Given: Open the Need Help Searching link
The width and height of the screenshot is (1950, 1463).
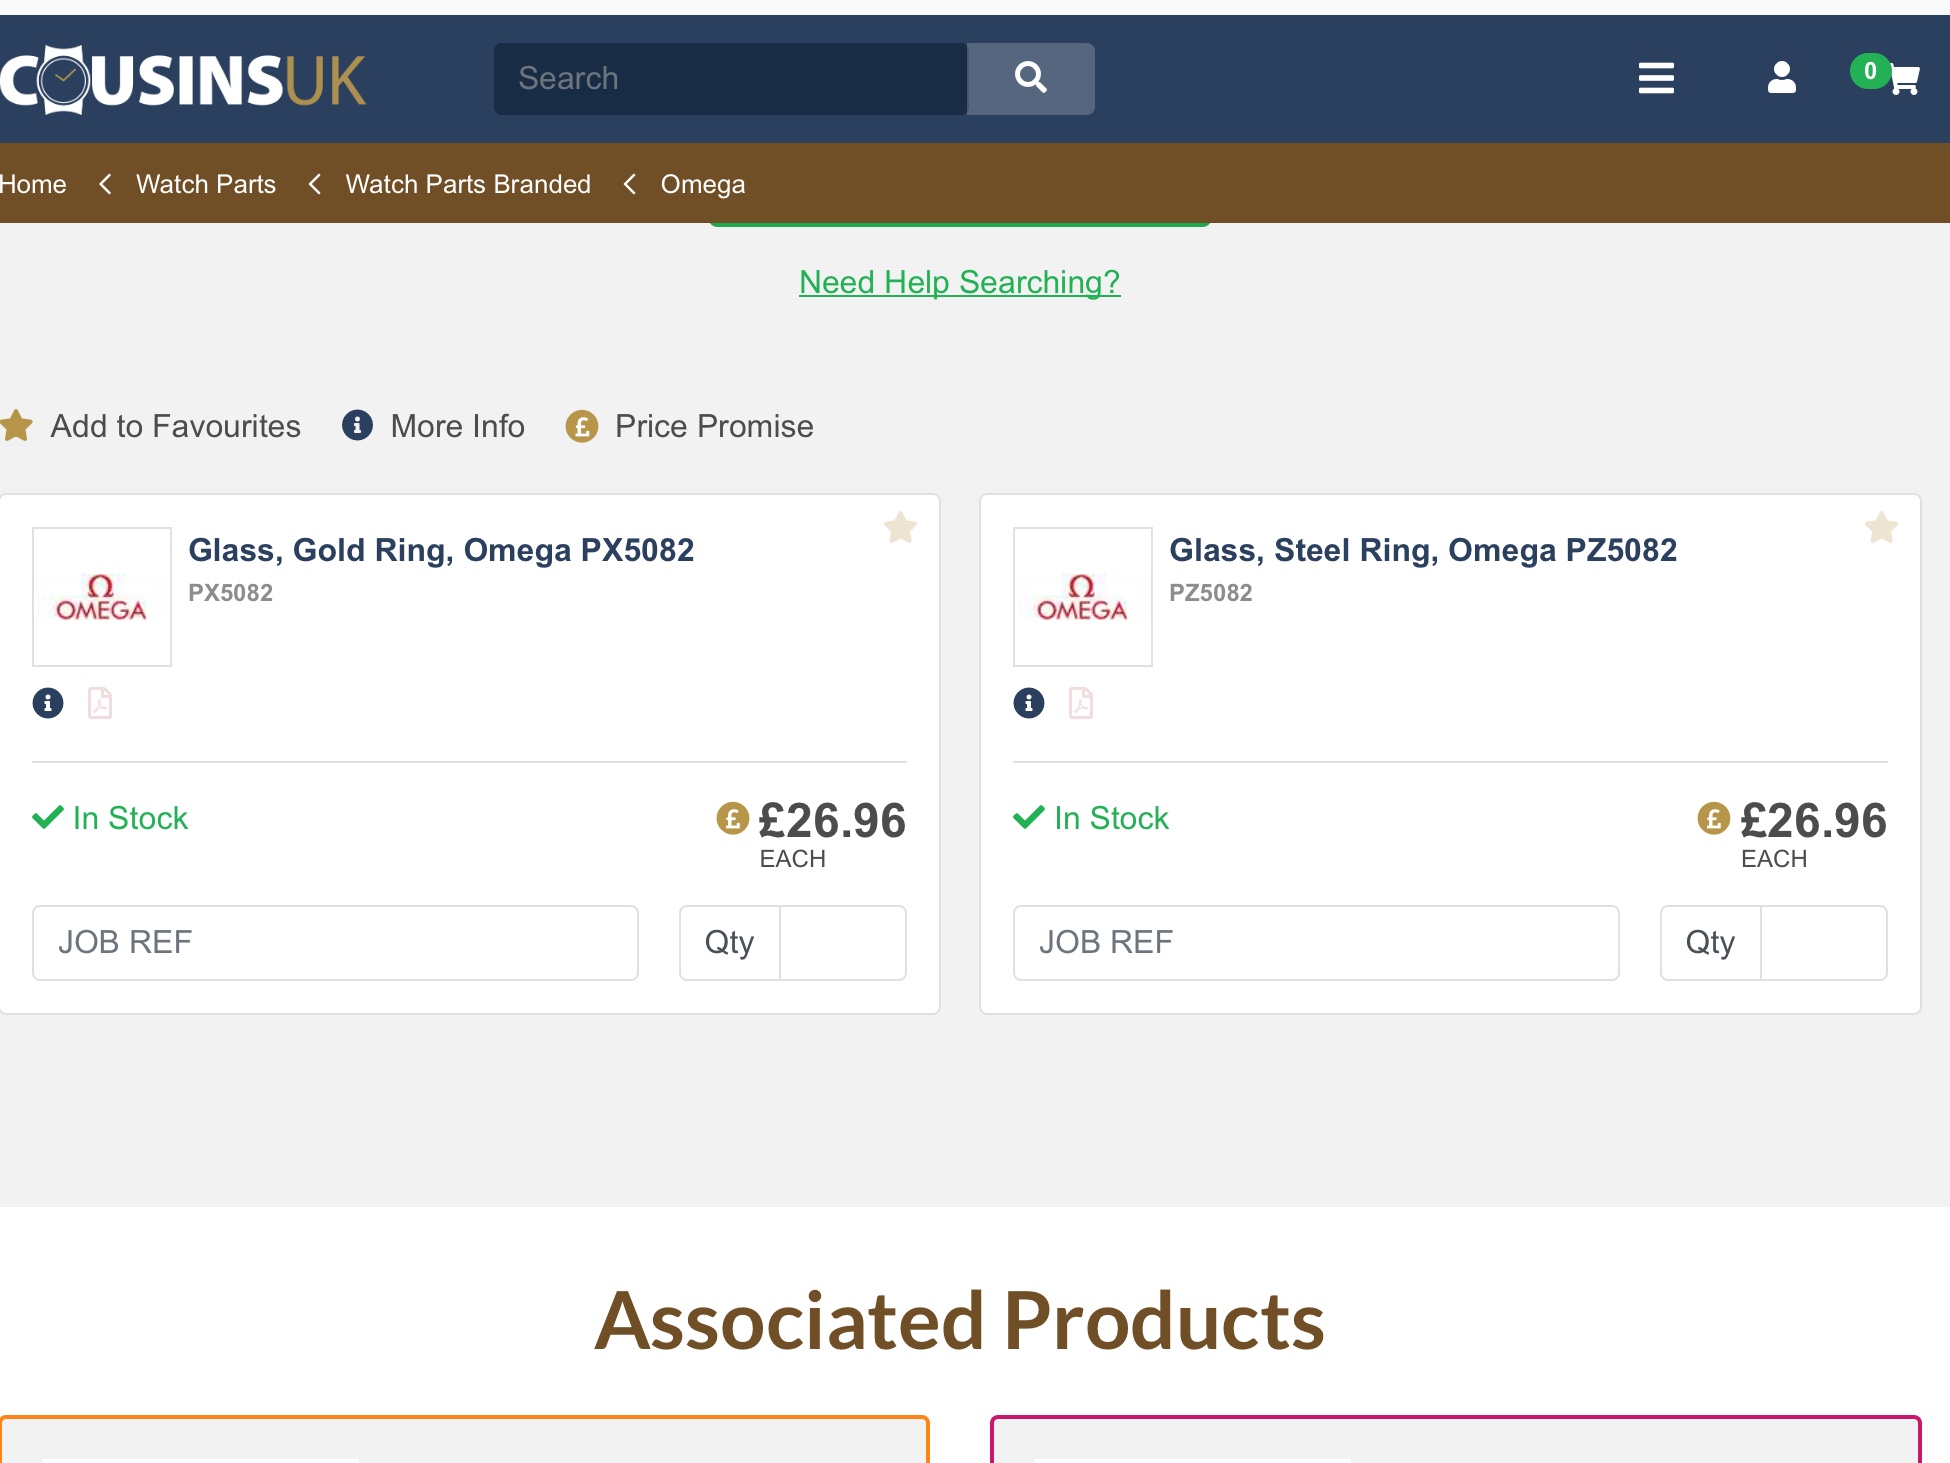Looking at the screenshot, I should 959,282.
